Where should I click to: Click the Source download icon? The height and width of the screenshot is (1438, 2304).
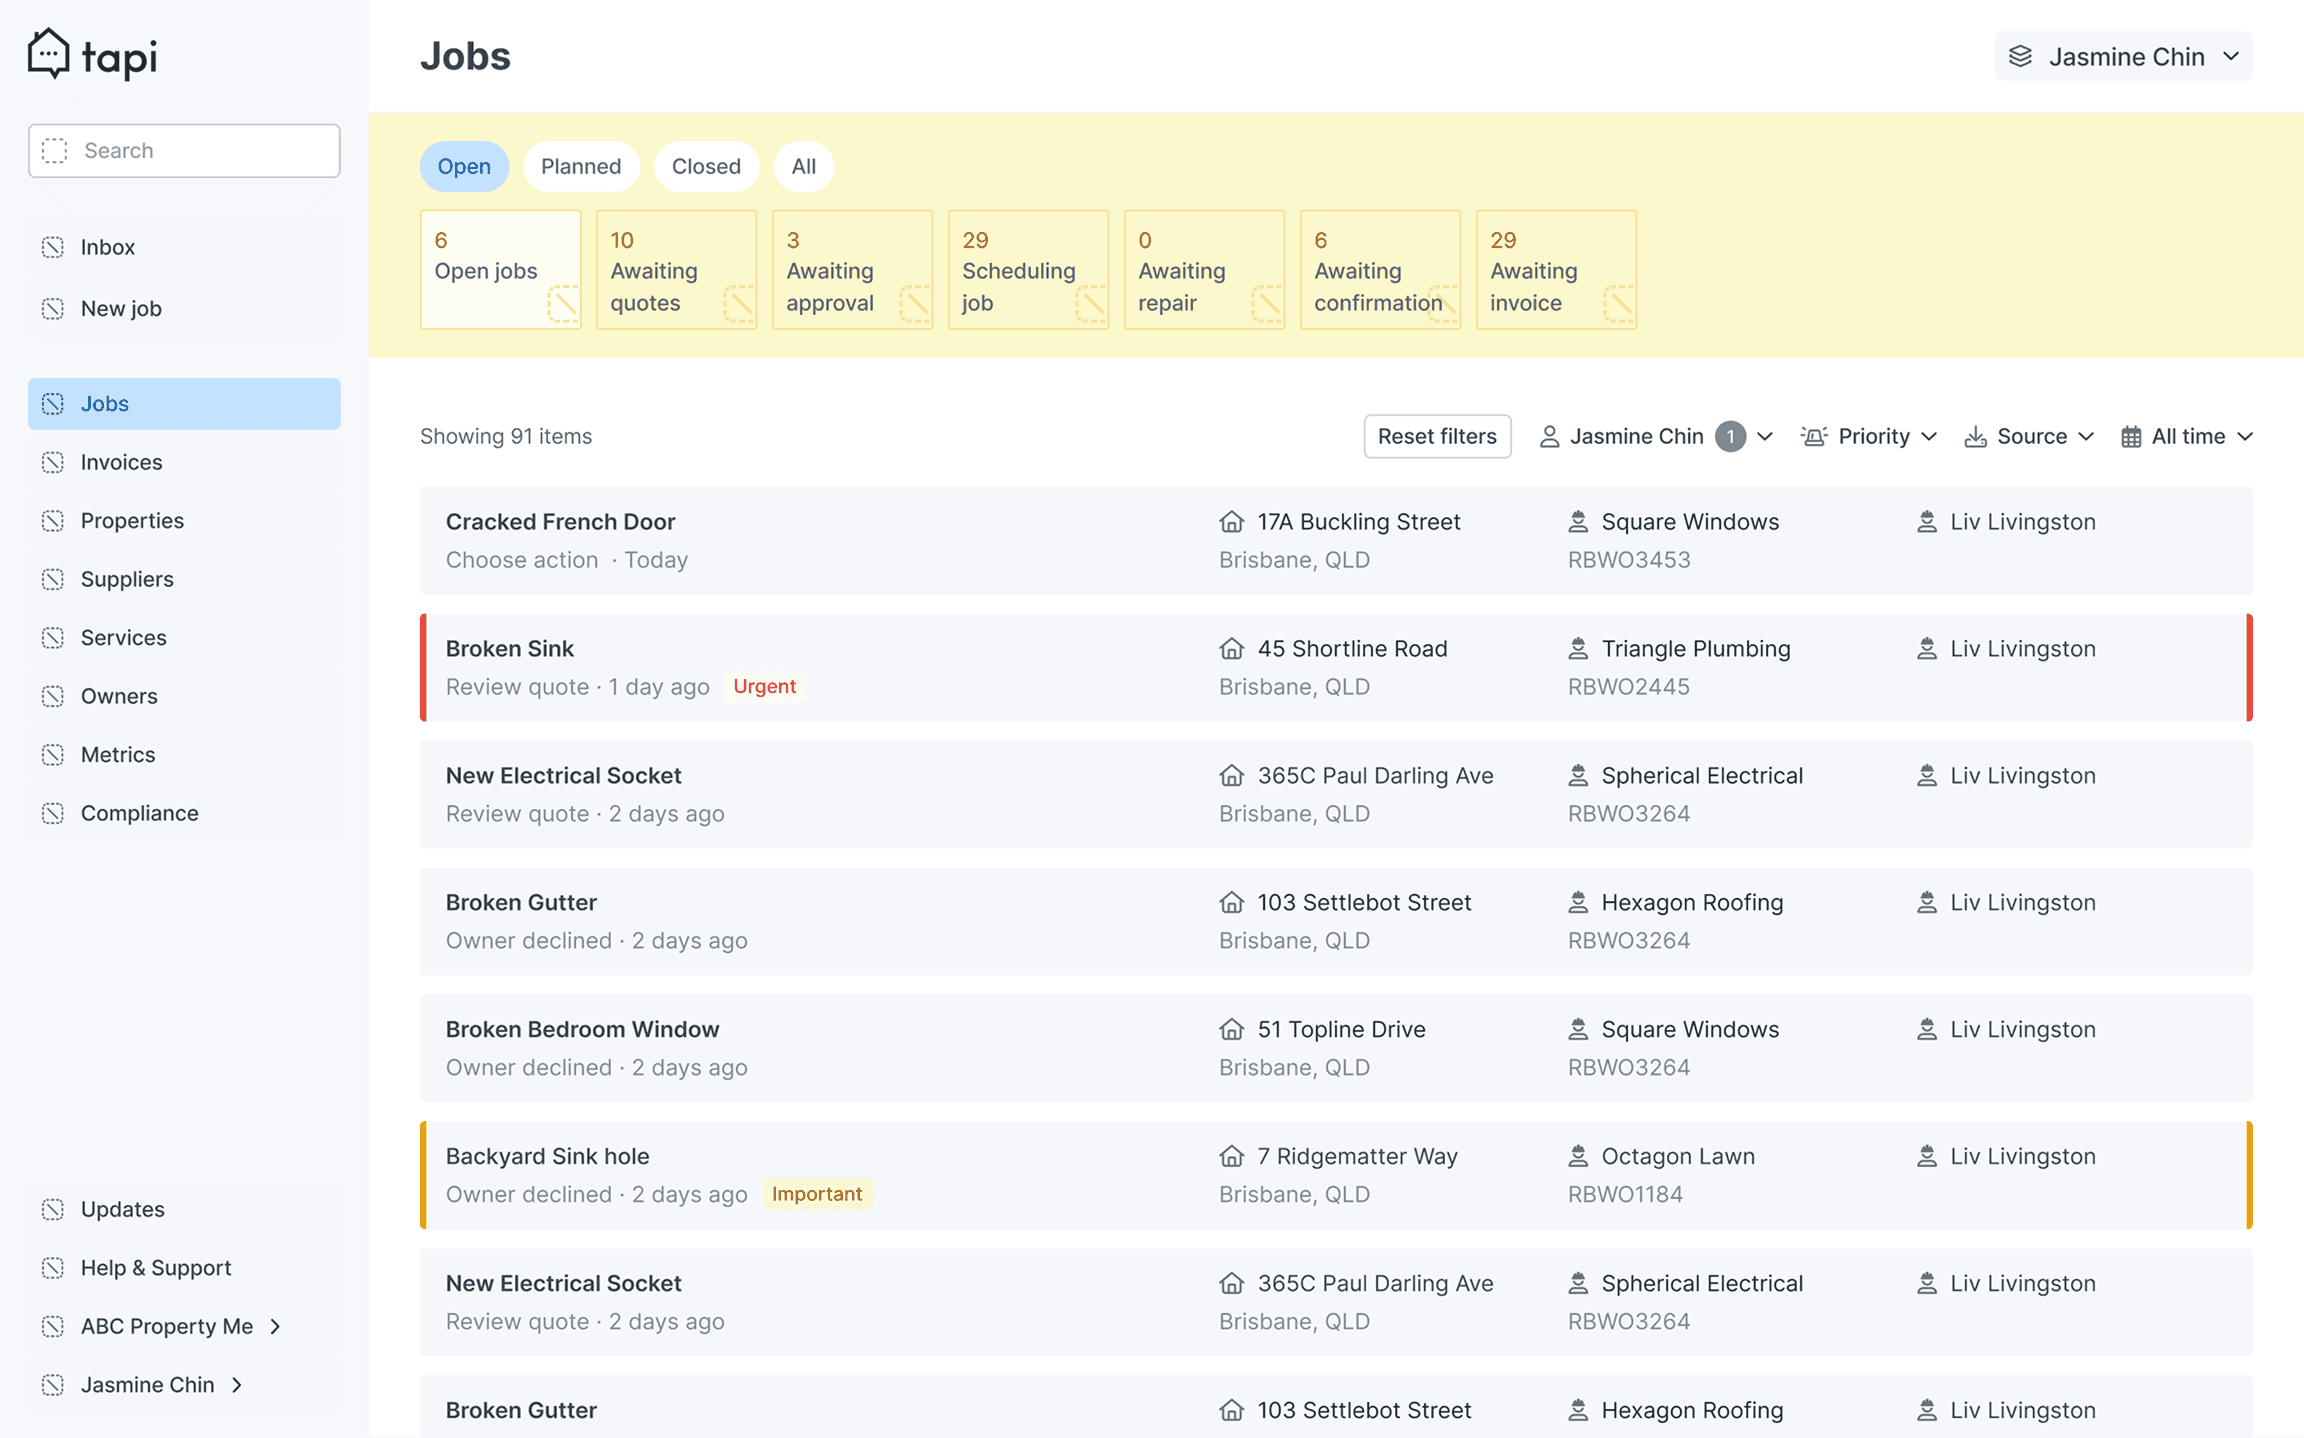[1975, 437]
